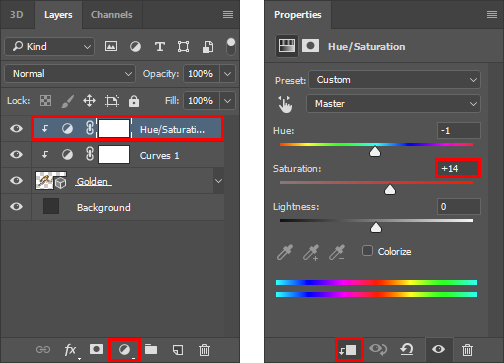This screenshot has height=363, width=504.
Task: View previous state icon in Properties
Action: (378, 349)
